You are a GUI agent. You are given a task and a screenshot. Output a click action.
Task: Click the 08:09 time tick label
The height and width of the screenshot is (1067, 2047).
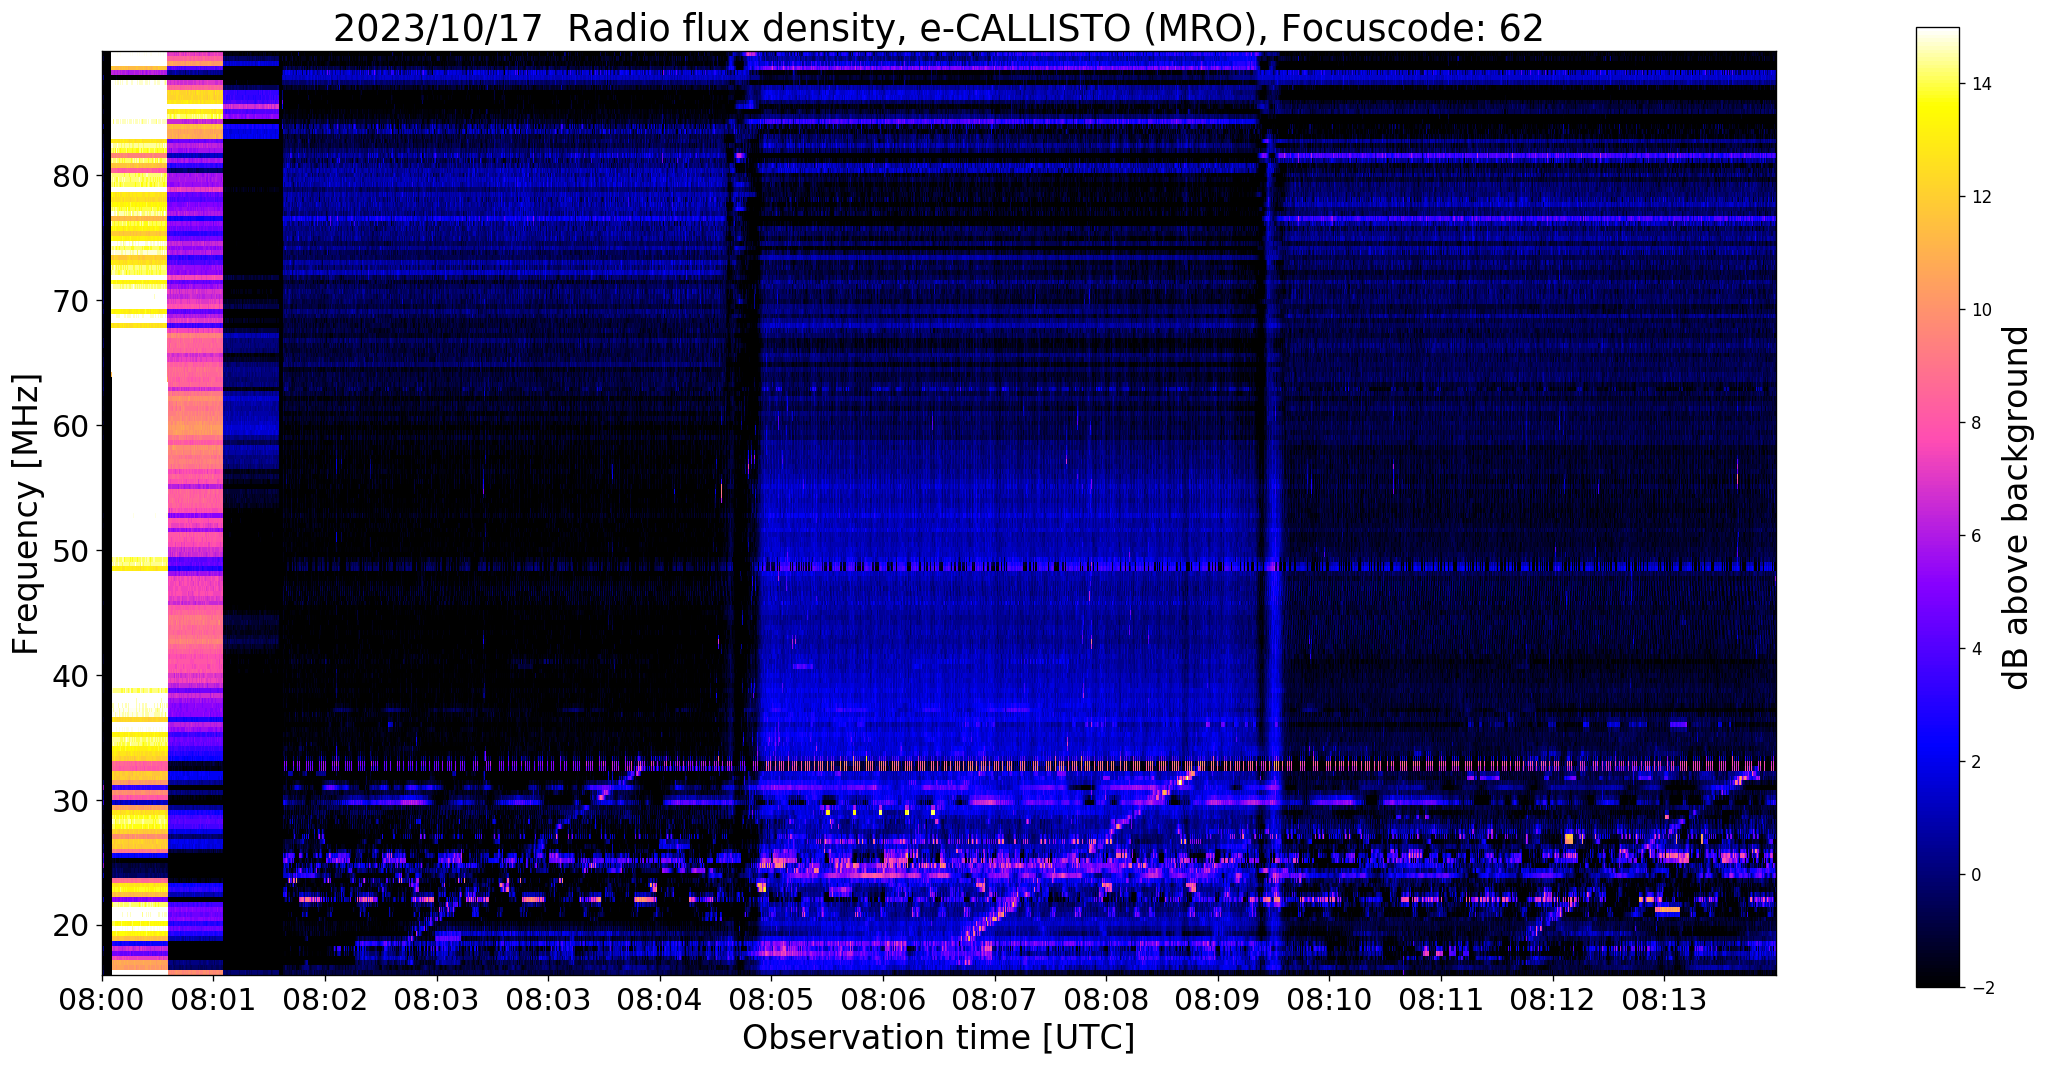coord(1217,999)
